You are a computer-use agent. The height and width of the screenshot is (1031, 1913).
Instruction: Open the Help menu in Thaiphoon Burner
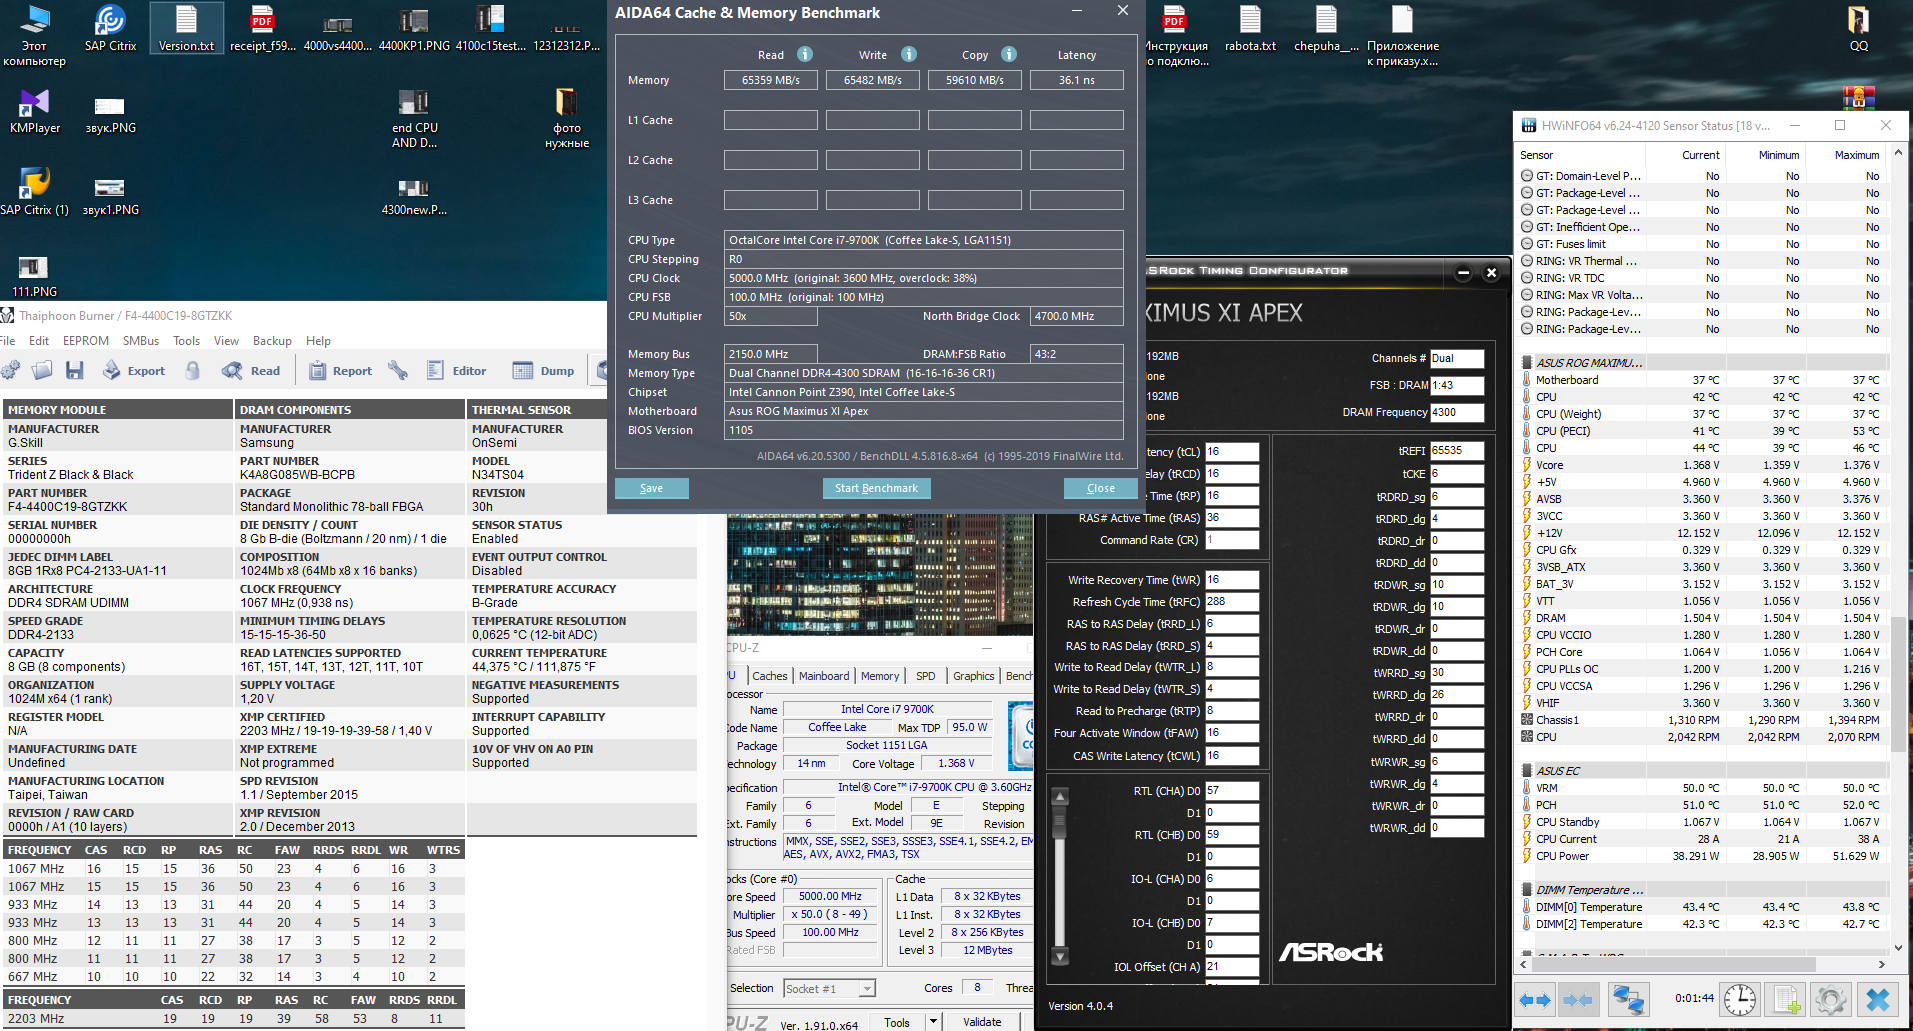(x=318, y=341)
